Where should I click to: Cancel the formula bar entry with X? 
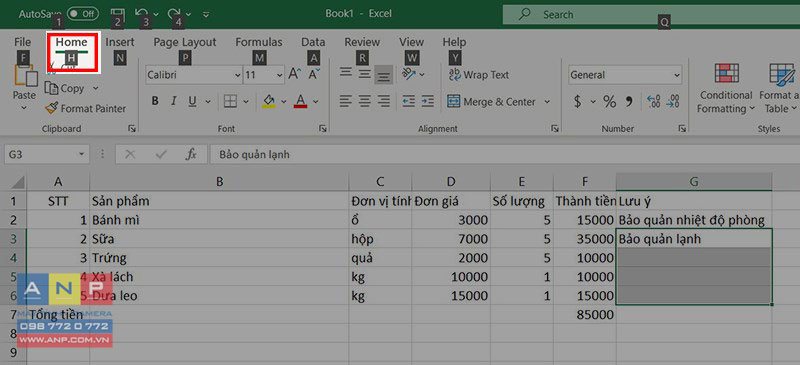tap(130, 154)
